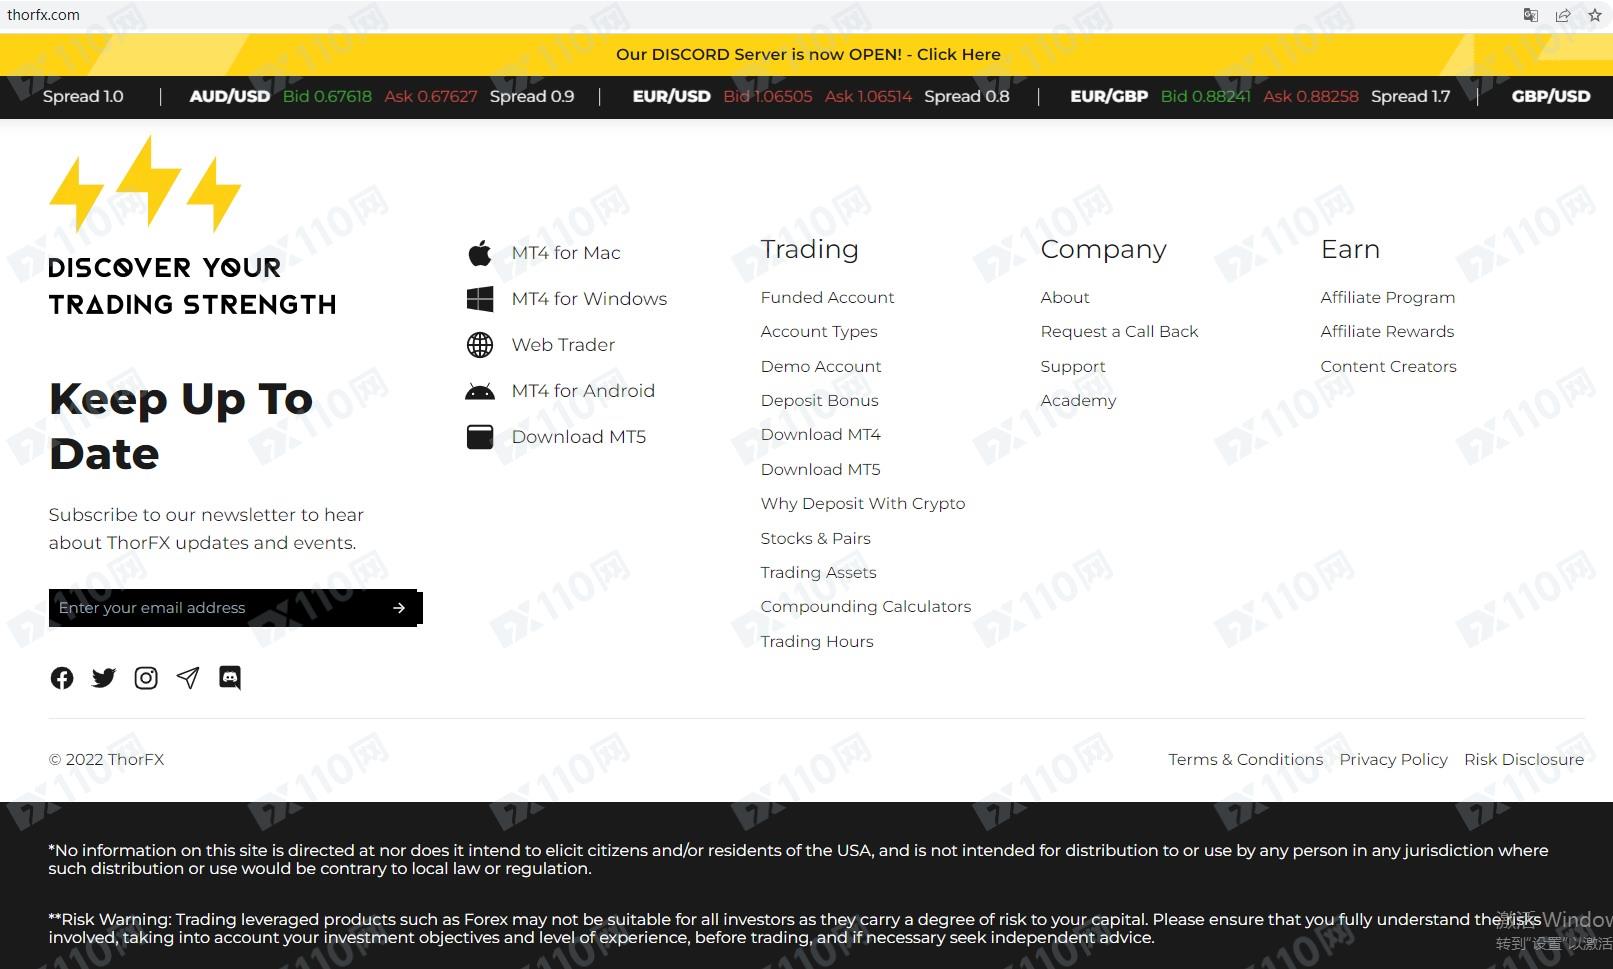Open the DISCORD Server announcement banner

pyautogui.click(x=807, y=54)
